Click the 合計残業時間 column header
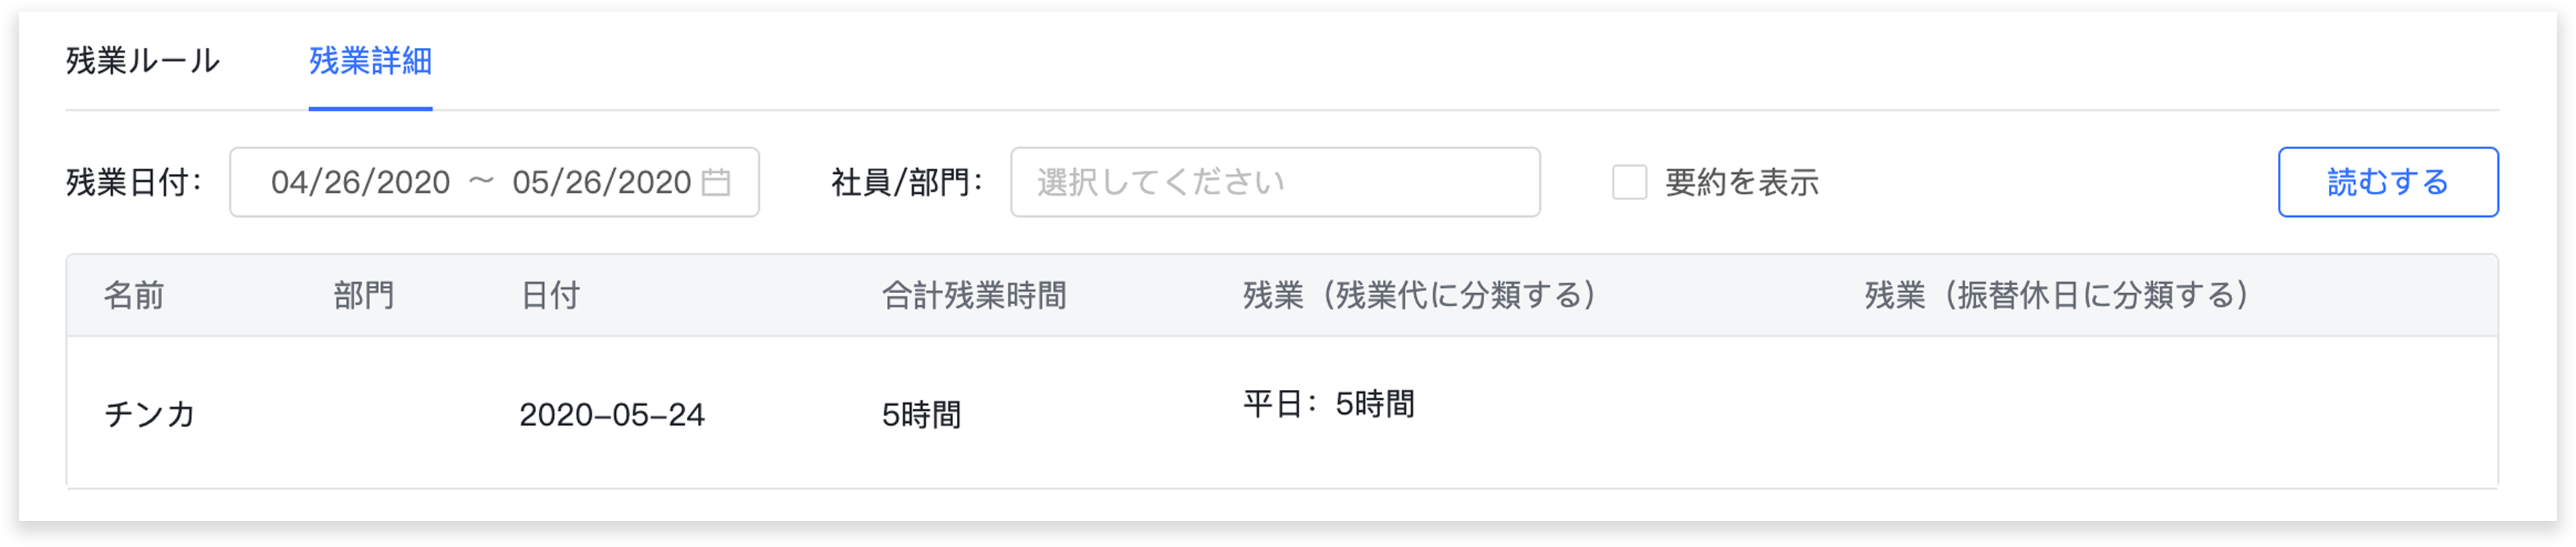The height and width of the screenshot is (547, 2576). tap(974, 295)
